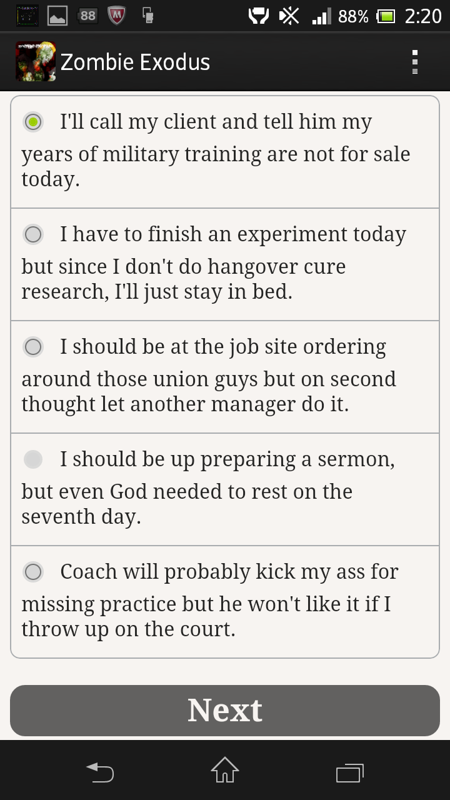Tap the 2:20 clock in status bar
This screenshot has height=800, width=450.
tap(422, 16)
